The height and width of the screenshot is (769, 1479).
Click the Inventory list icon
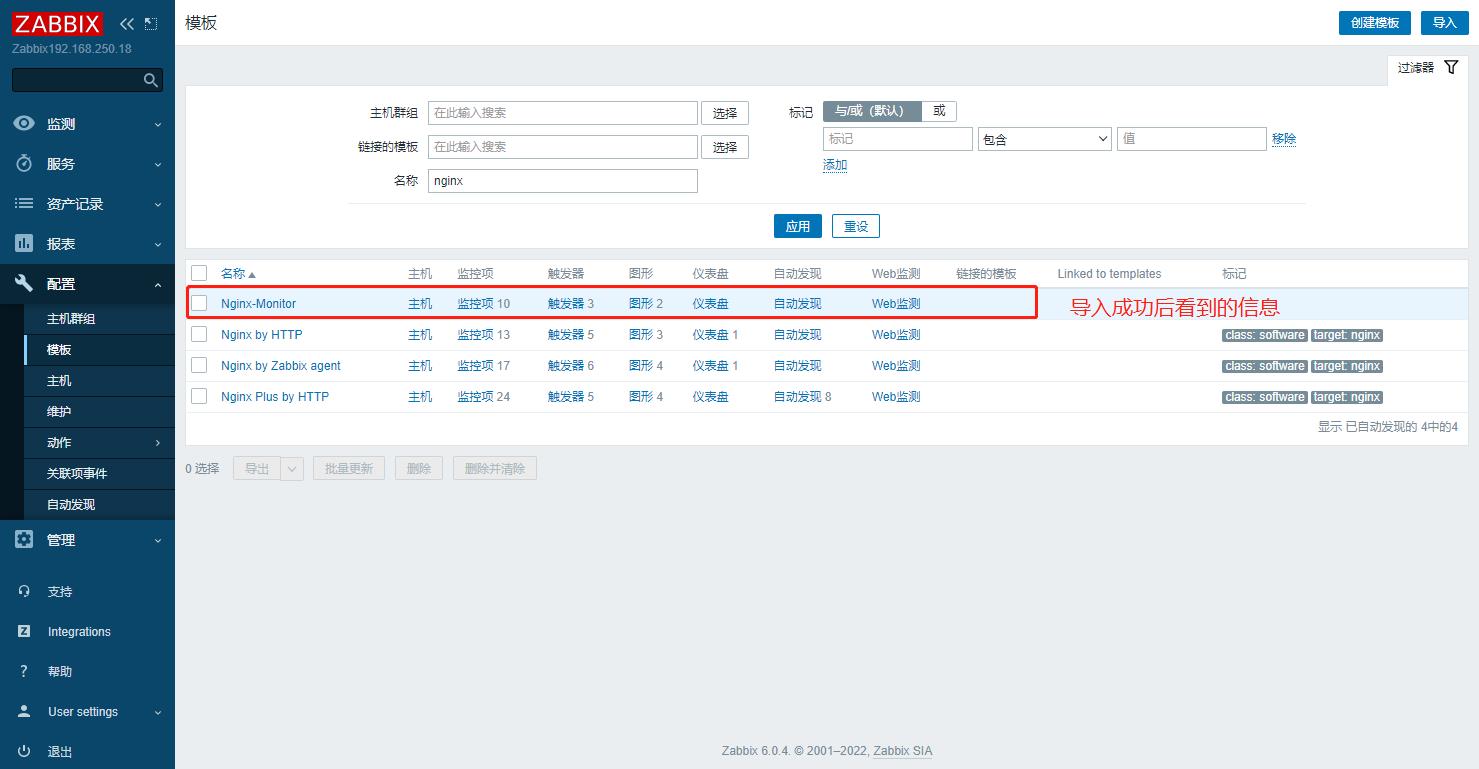[24, 204]
